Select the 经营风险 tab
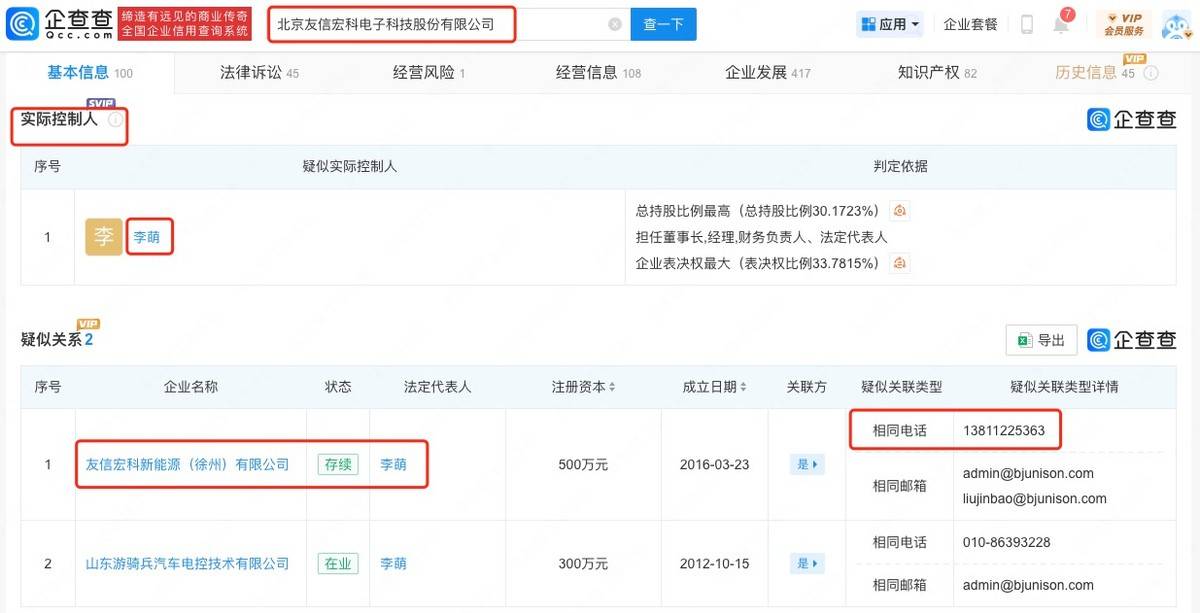The height and width of the screenshot is (613, 1200). pyautogui.click(x=429, y=73)
